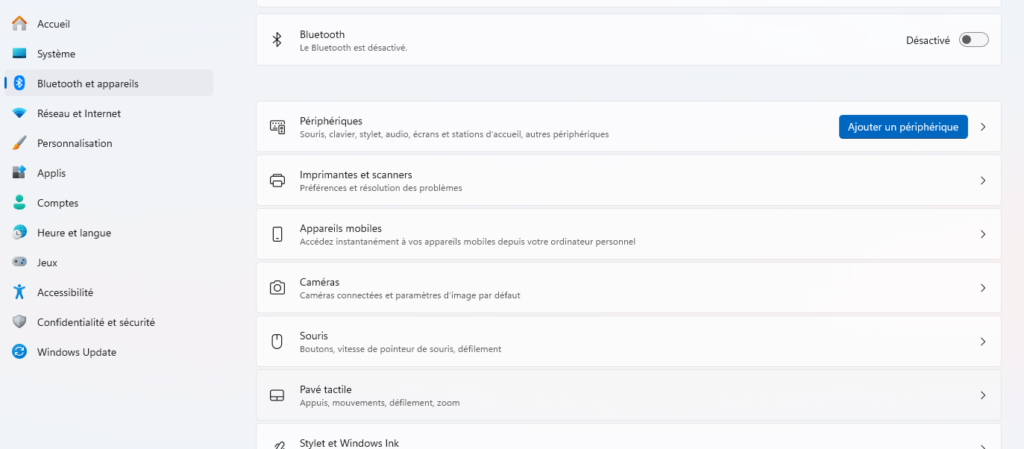Select Applis in the sidebar menu
This screenshot has height=449, width=1024.
(51, 173)
